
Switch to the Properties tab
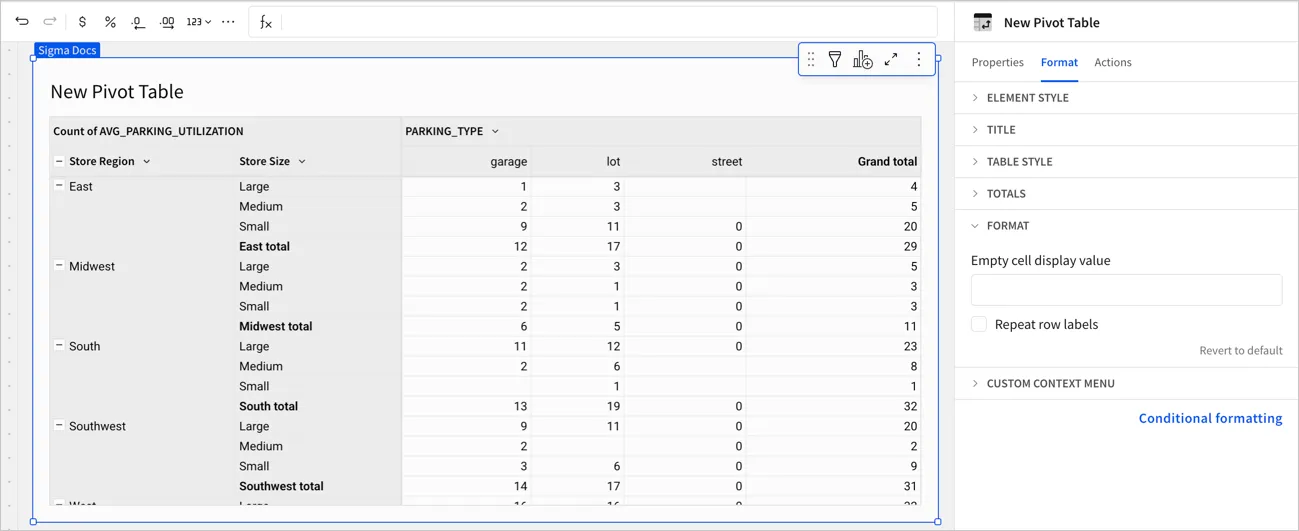(998, 62)
